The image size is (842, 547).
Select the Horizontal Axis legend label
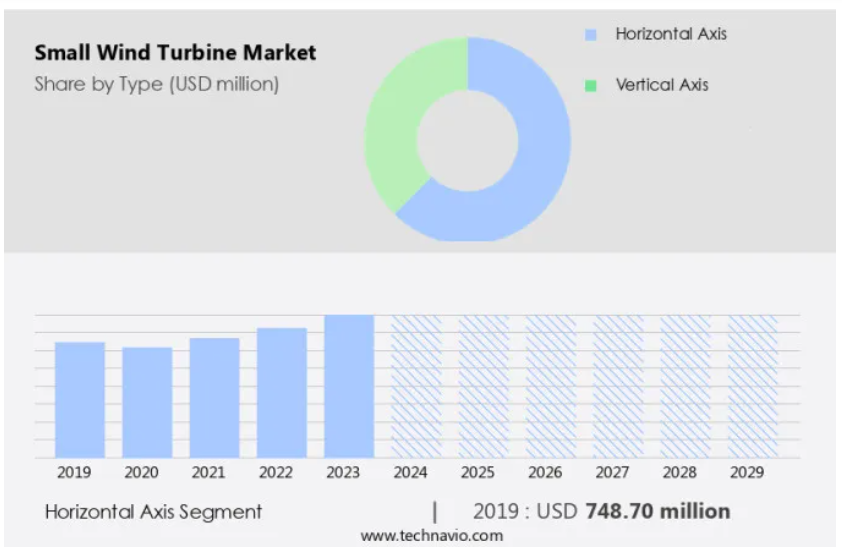[671, 34]
